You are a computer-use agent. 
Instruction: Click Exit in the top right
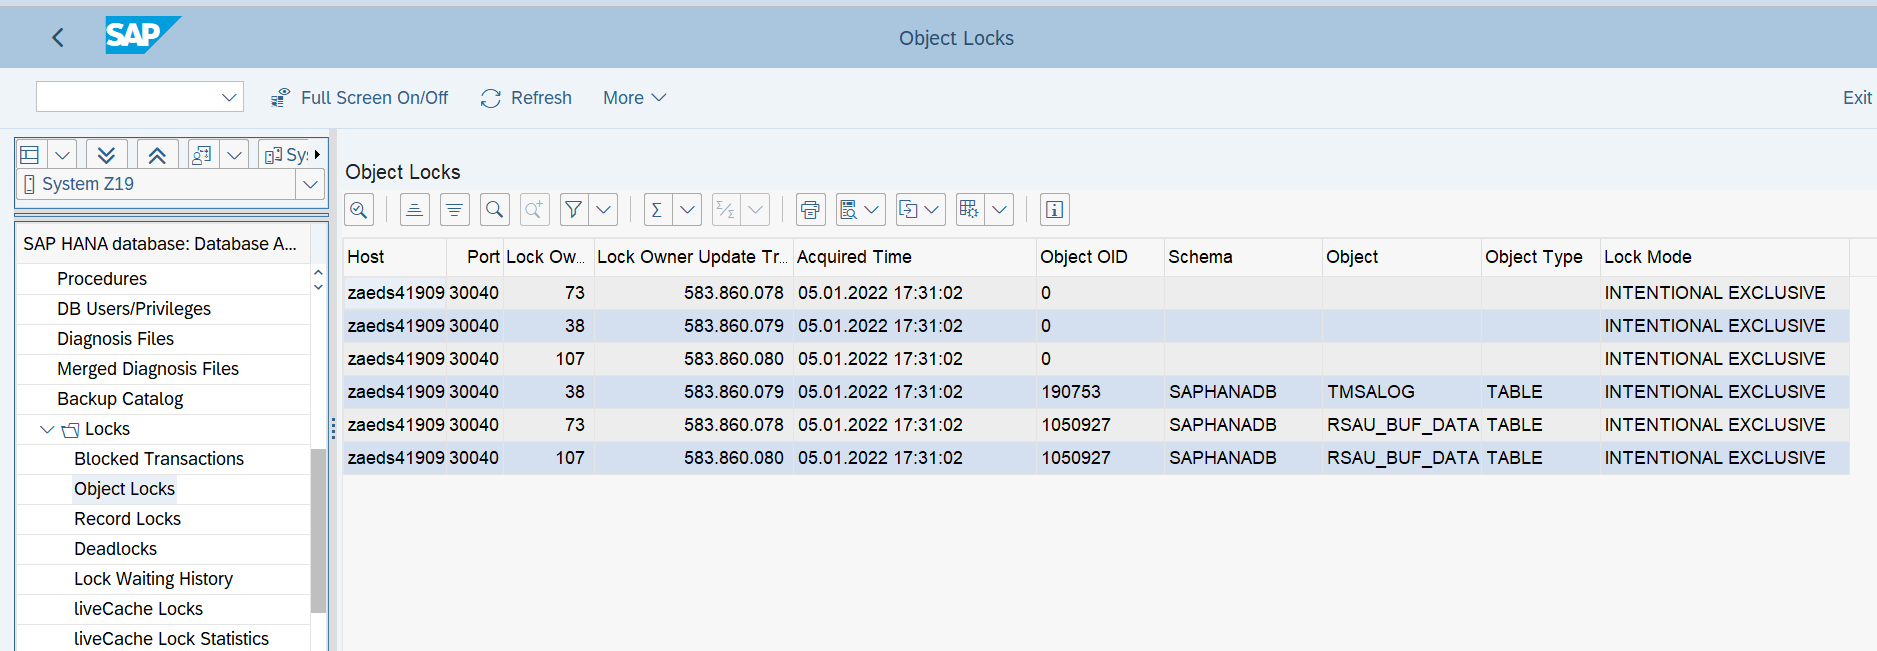click(1856, 98)
